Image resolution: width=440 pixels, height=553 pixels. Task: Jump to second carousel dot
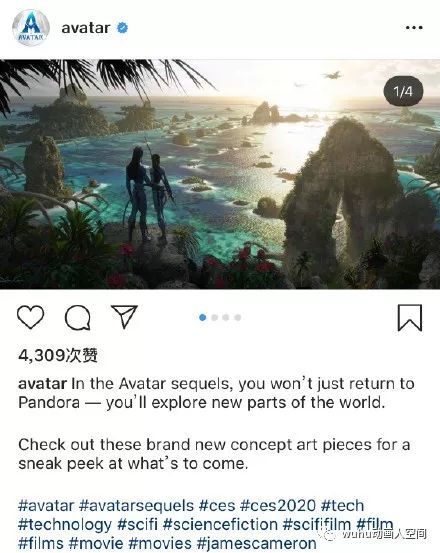tap(214, 317)
